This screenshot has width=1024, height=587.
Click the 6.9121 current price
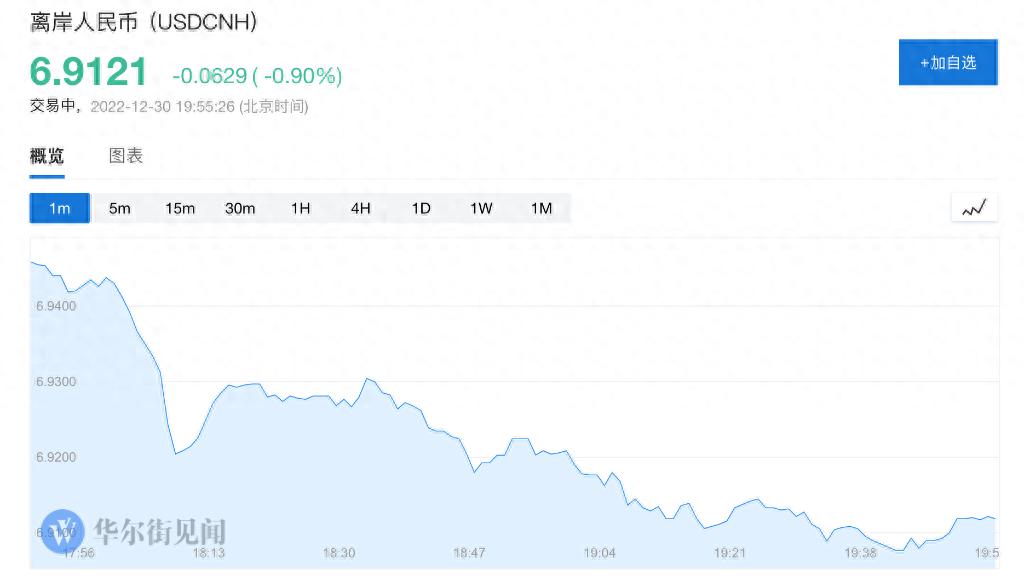click(x=89, y=72)
